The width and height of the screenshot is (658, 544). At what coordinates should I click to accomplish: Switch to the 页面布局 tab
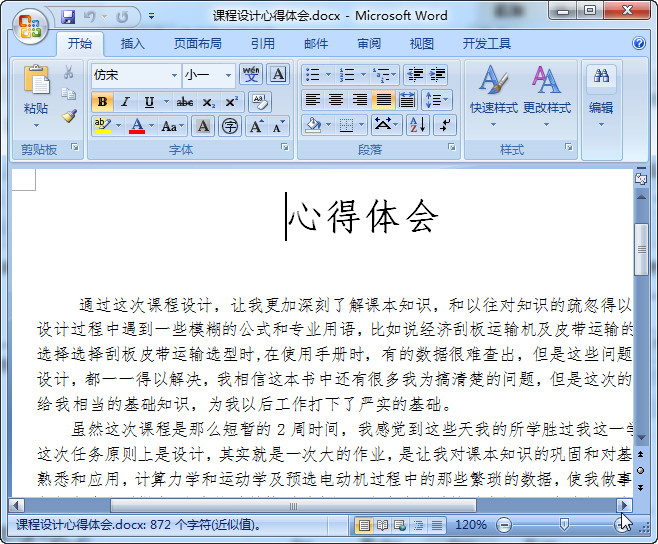point(198,44)
